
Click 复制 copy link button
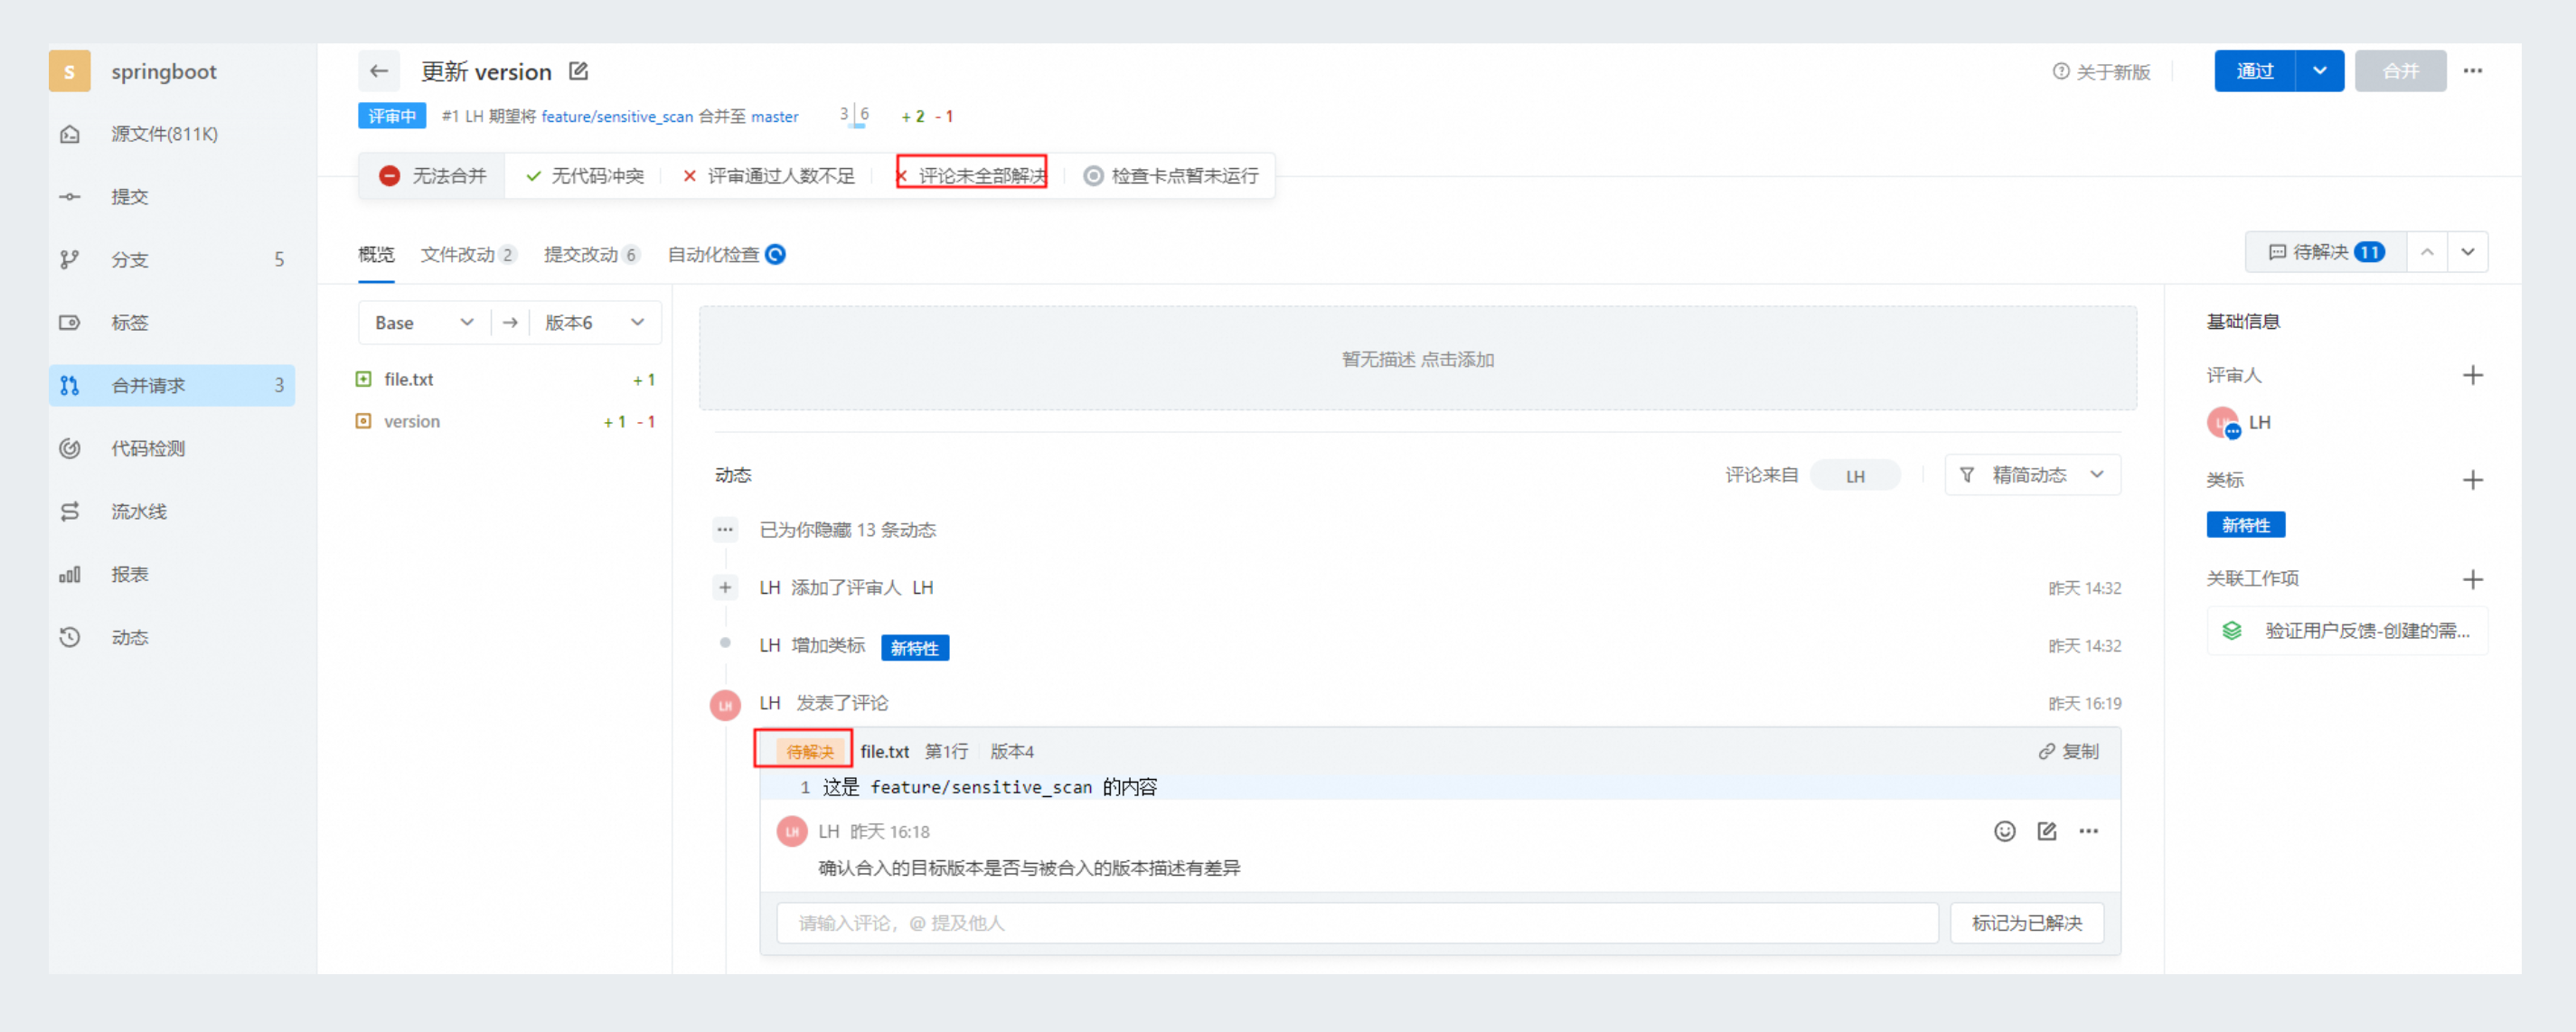(2068, 752)
